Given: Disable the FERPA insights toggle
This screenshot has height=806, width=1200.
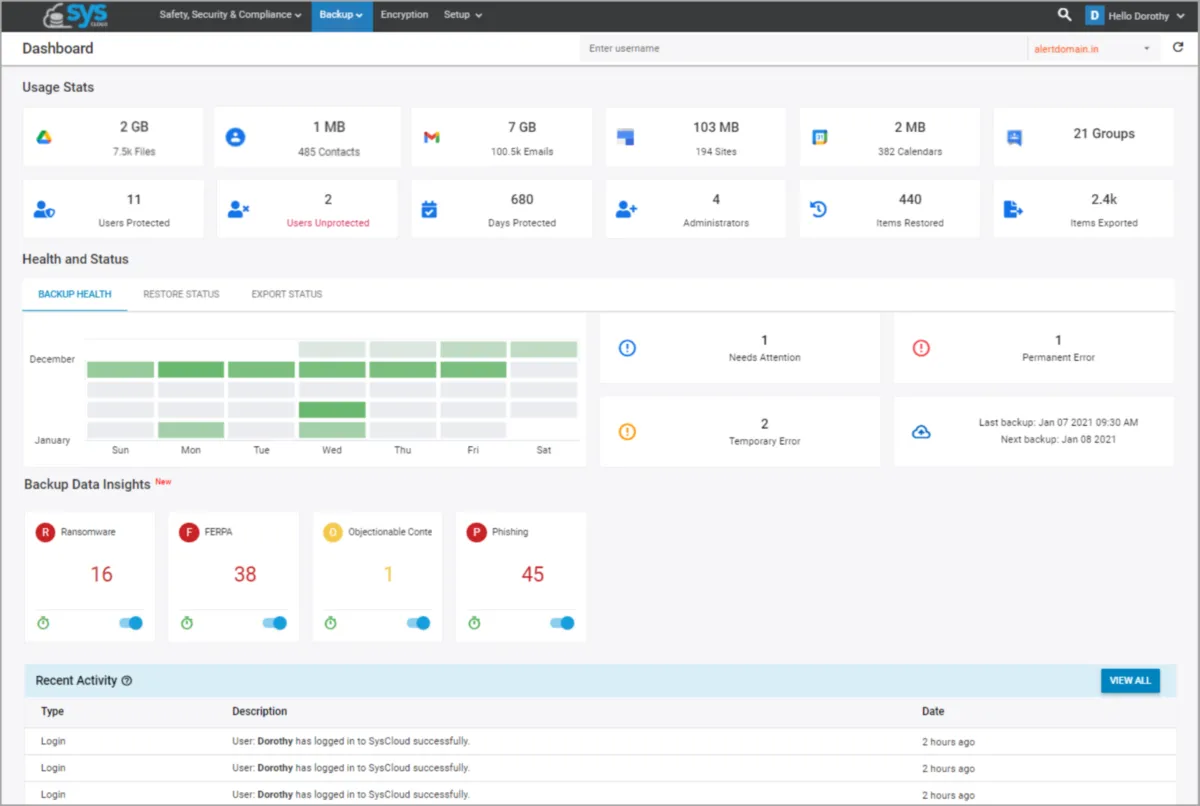Looking at the screenshot, I should (274, 623).
